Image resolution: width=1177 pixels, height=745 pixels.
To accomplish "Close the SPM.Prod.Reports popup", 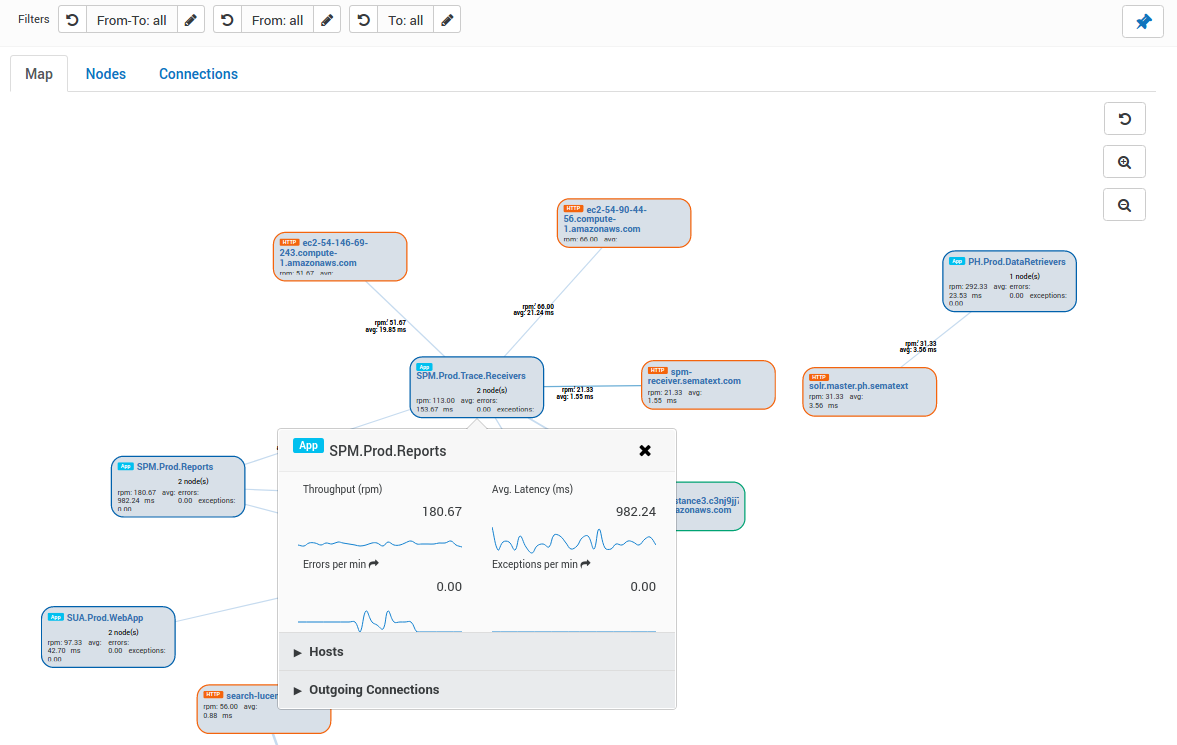I will [645, 451].
